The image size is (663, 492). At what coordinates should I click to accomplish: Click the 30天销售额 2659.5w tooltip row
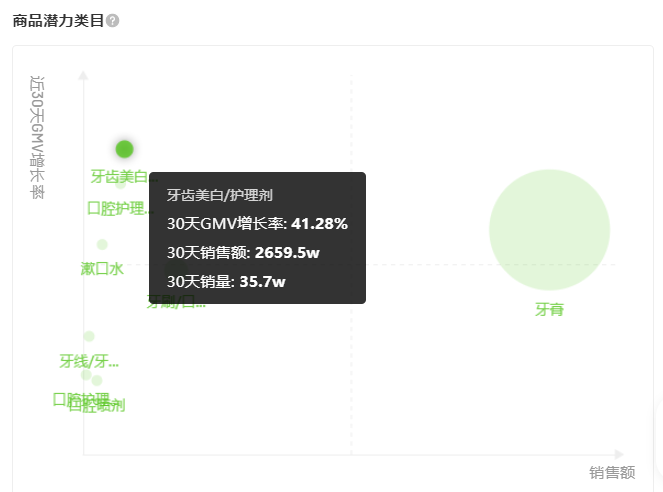click(257, 252)
